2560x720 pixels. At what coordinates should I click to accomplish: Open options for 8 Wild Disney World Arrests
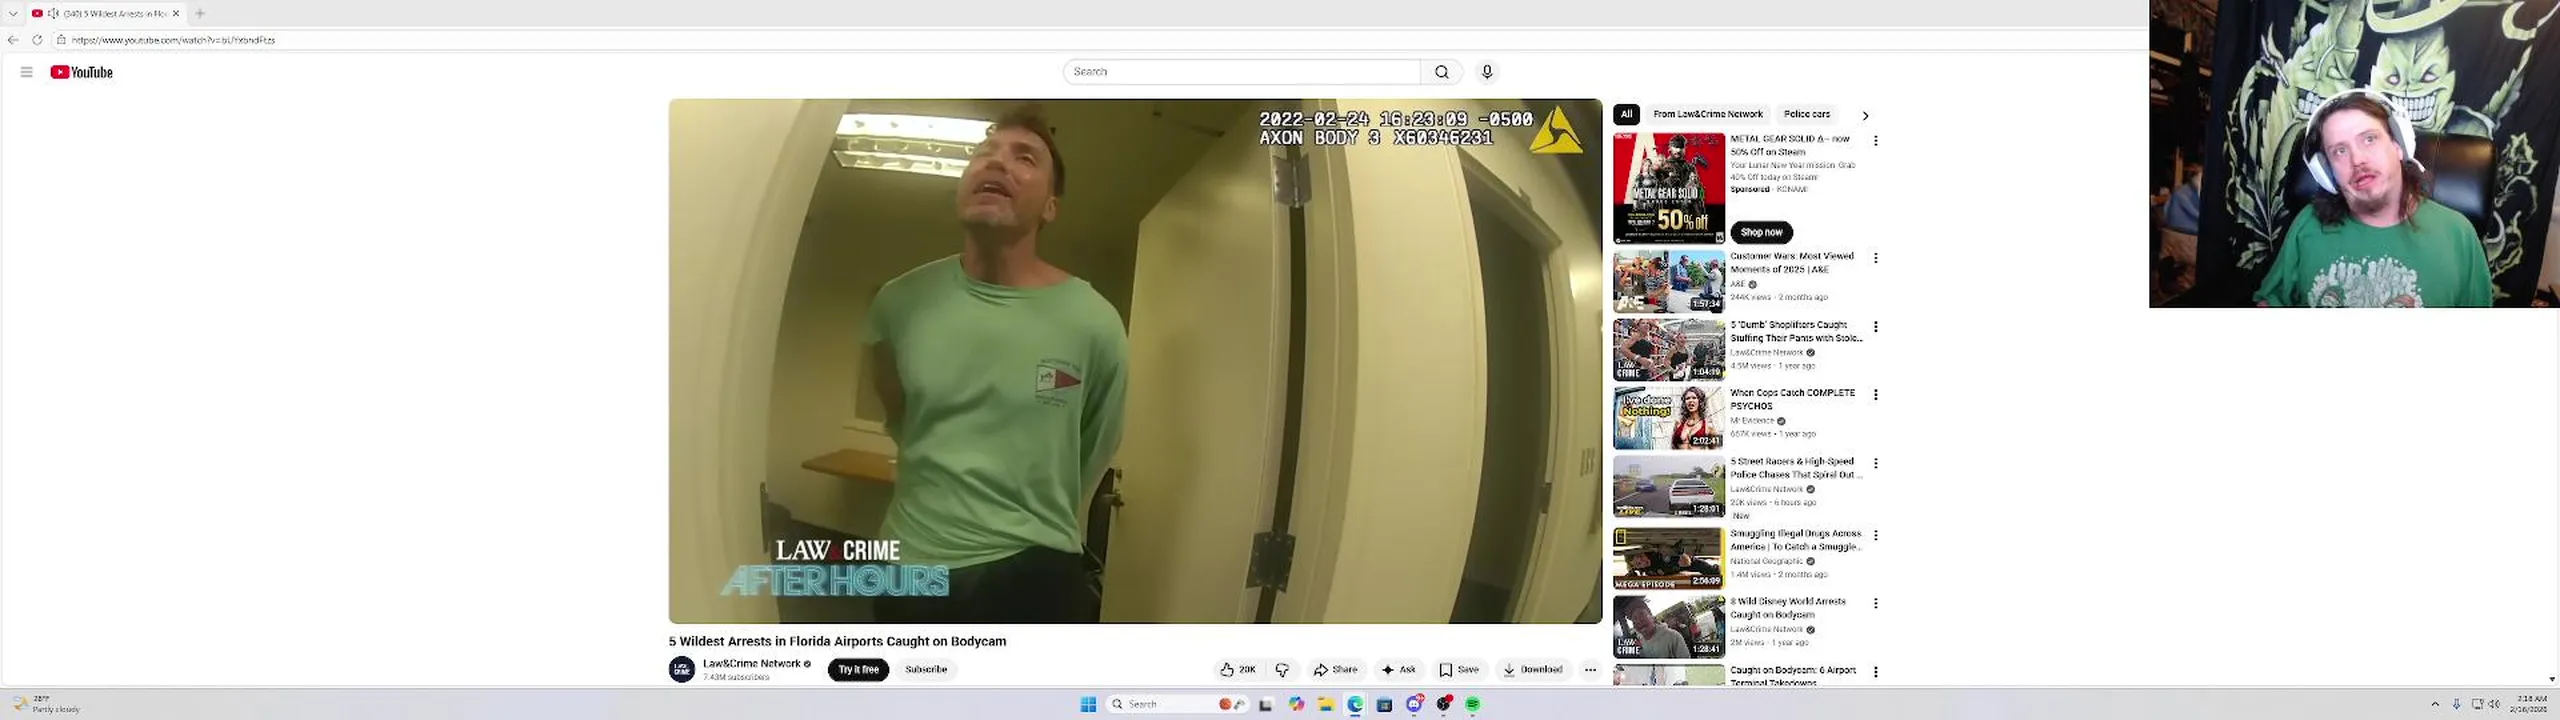[1875, 603]
